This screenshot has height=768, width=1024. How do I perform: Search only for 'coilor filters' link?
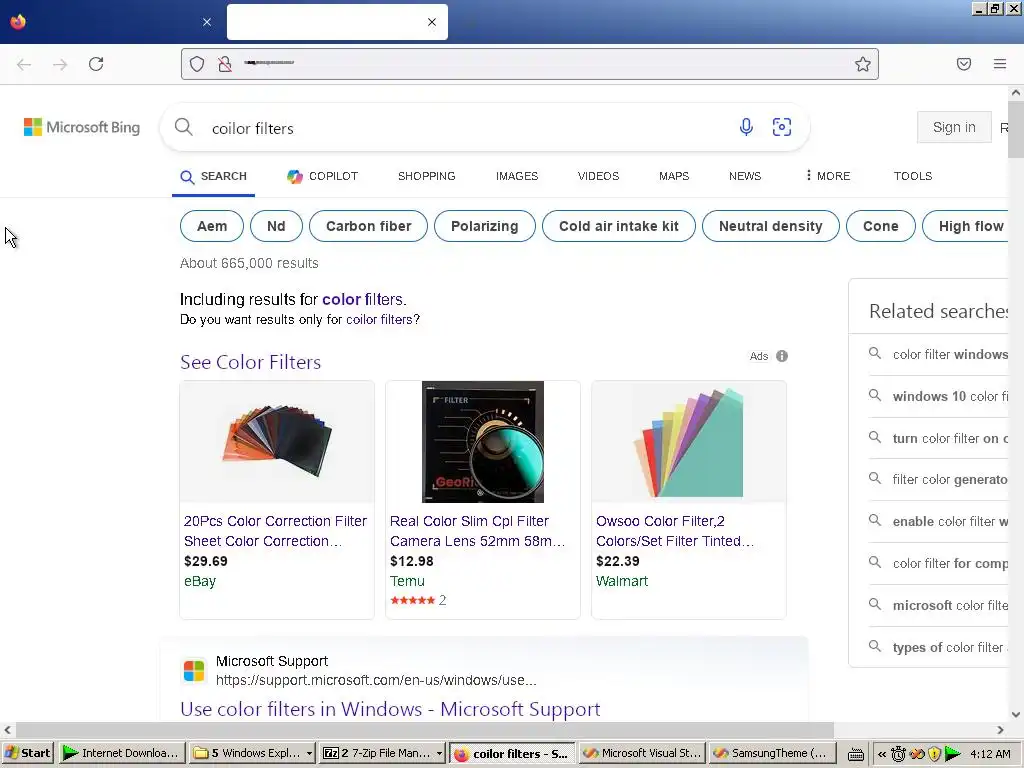(379, 319)
